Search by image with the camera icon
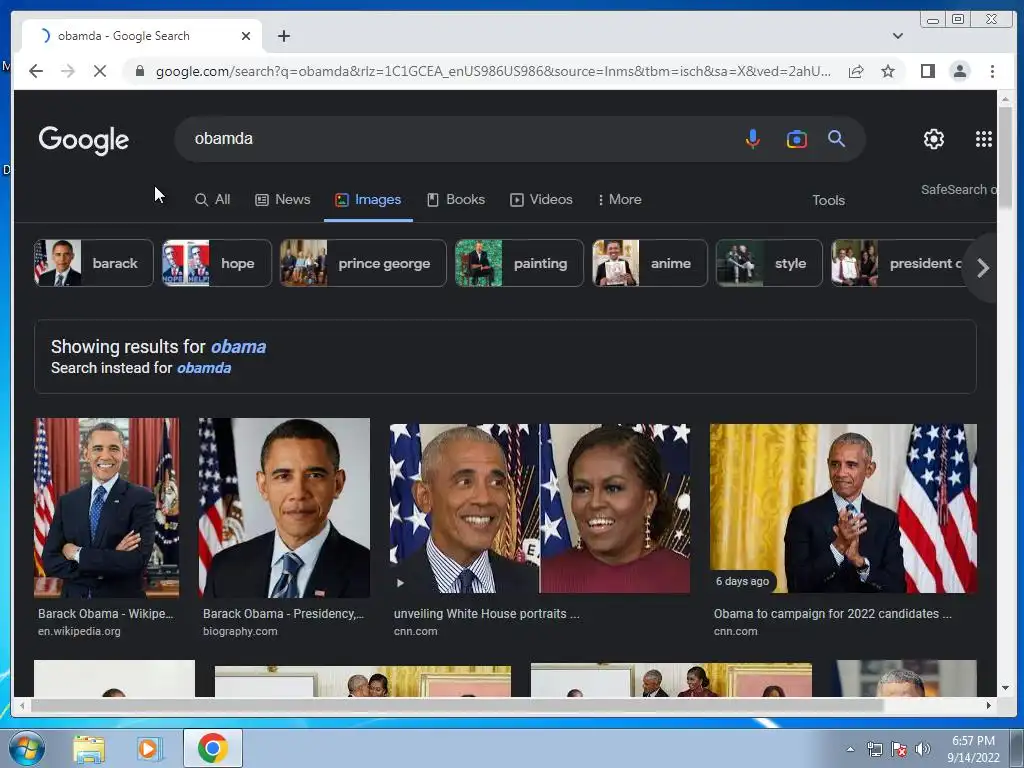The width and height of the screenshot is (1024, 768). click(x=796, y=139)
